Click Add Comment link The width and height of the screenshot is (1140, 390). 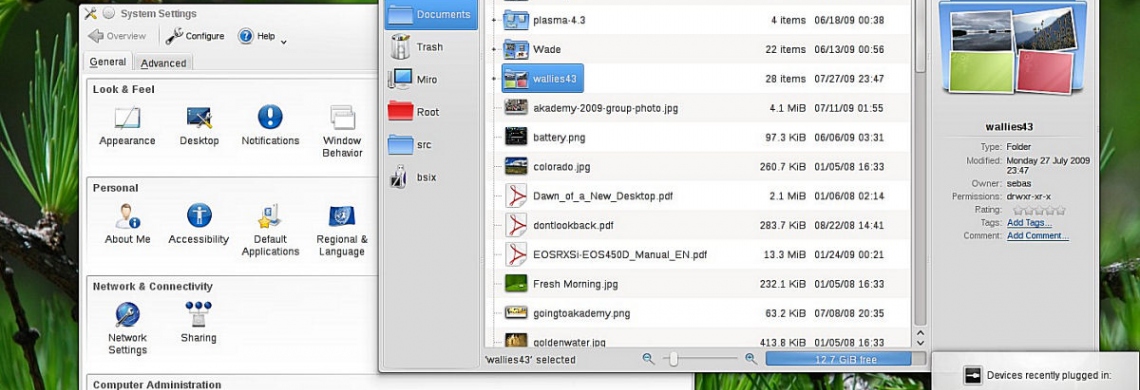point(1037,236)
